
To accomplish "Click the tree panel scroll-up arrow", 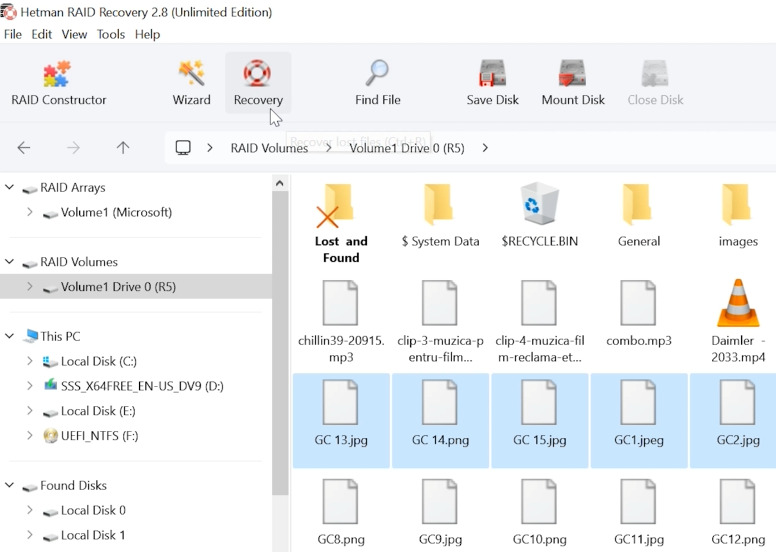I will click(280, 183).
